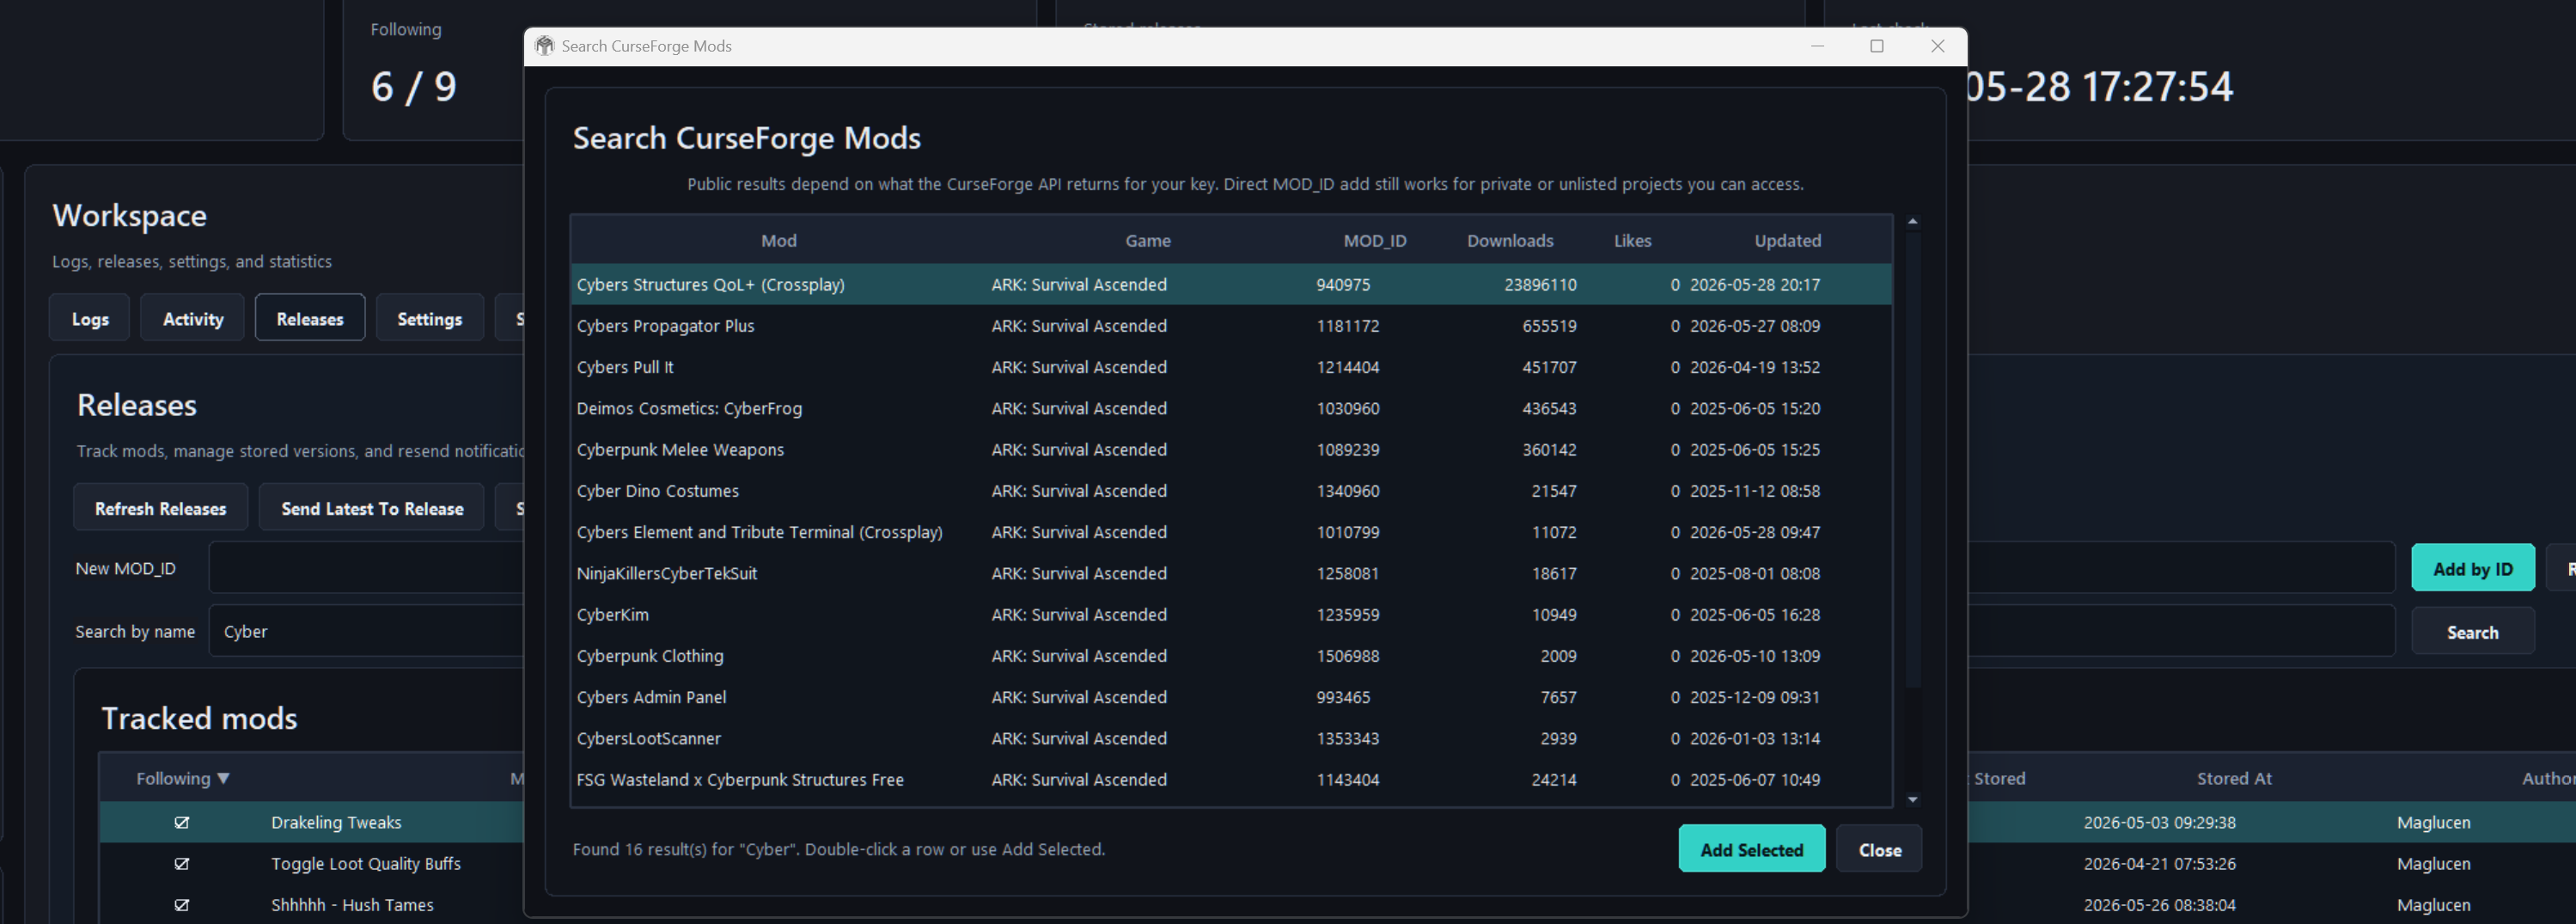Click author Maglucen in Drakeling Tweaks row

pos(2434,822)
